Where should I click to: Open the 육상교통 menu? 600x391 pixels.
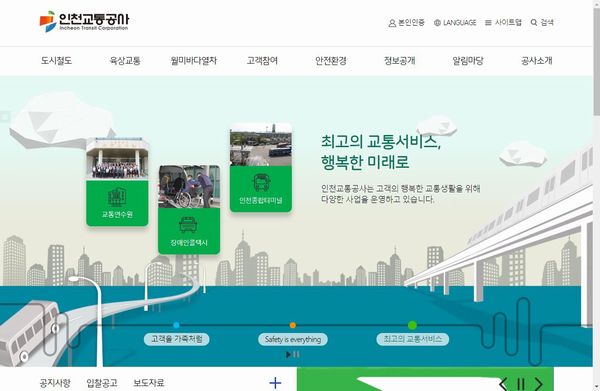click(x=125, y=60)
